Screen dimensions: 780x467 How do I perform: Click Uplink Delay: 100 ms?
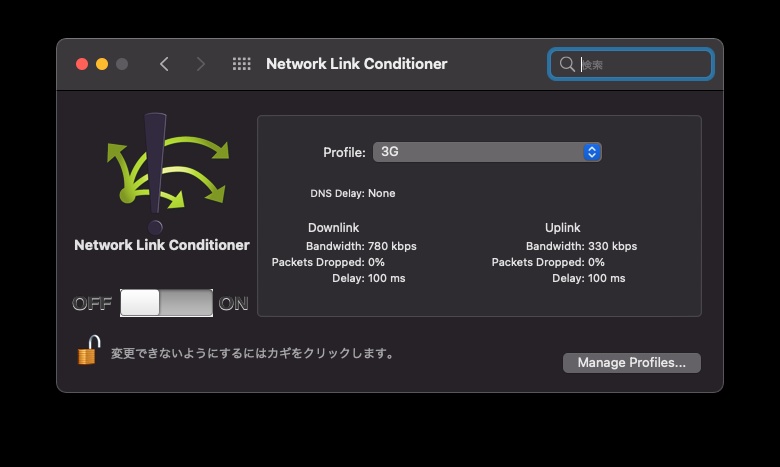coord(588,278)
